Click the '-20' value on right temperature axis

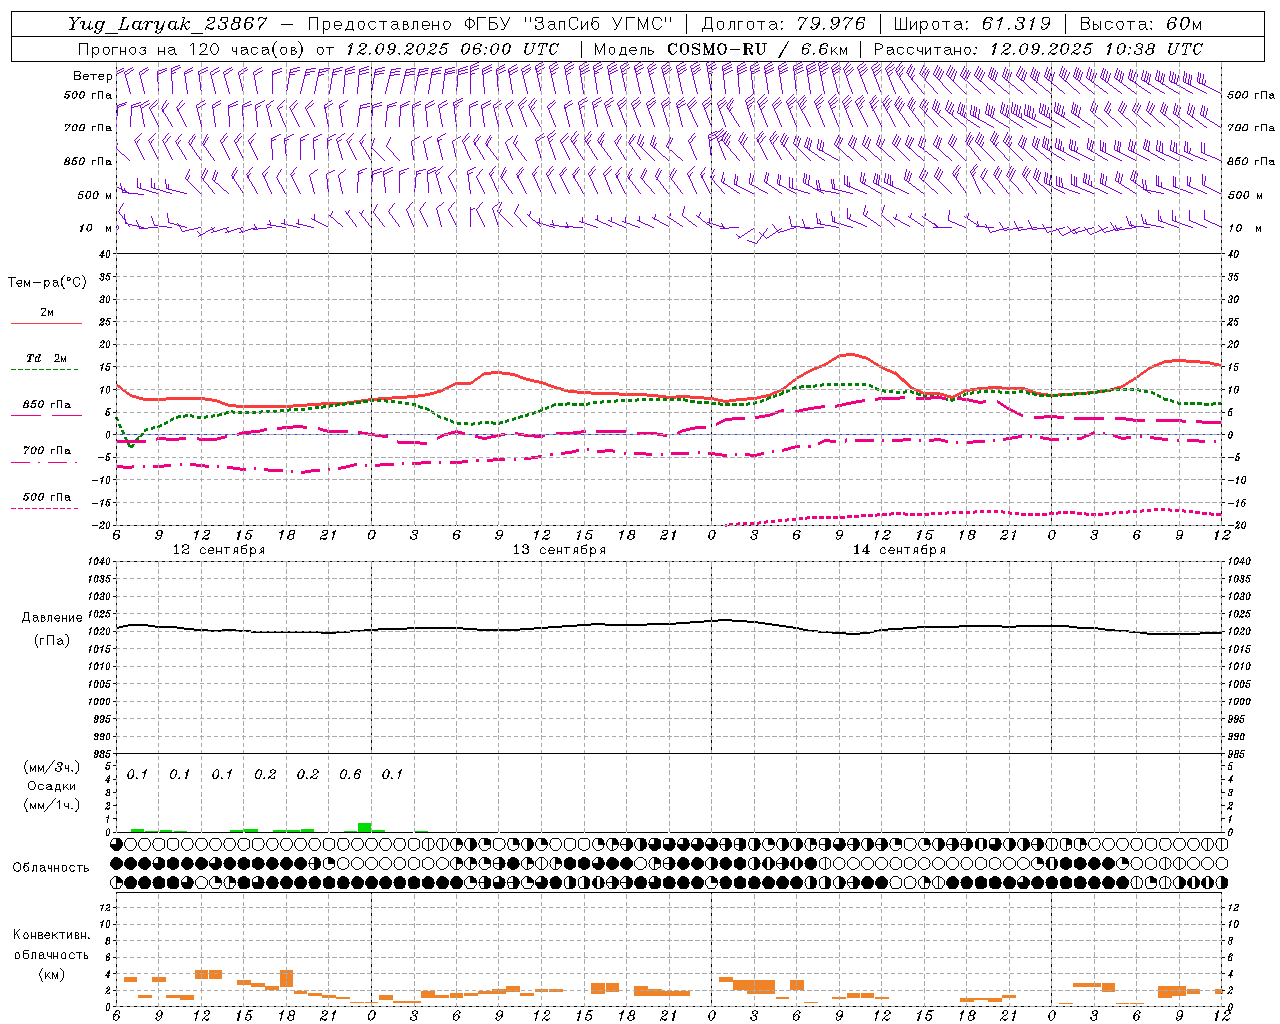tap(1236, 525)
